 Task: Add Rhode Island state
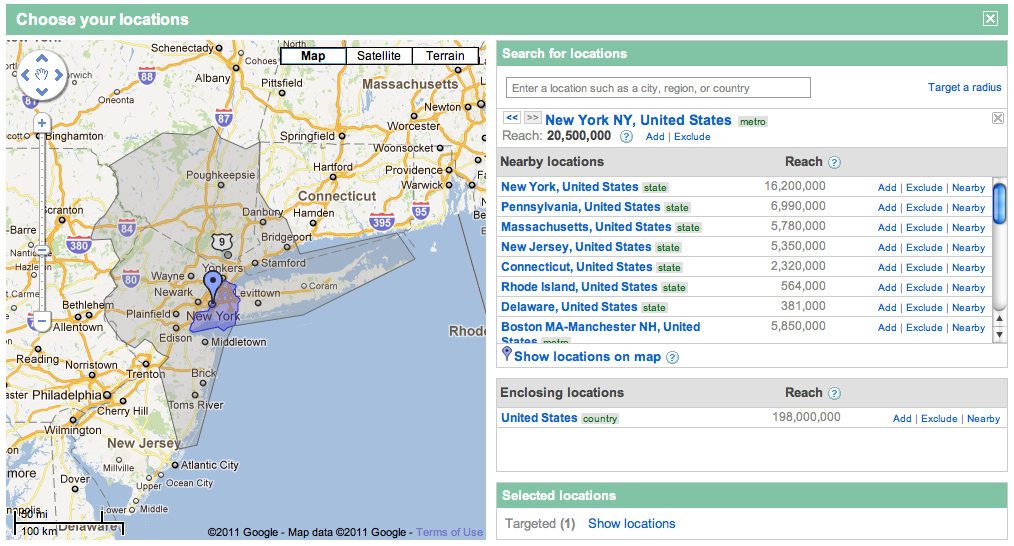click(x=887, y=288)
